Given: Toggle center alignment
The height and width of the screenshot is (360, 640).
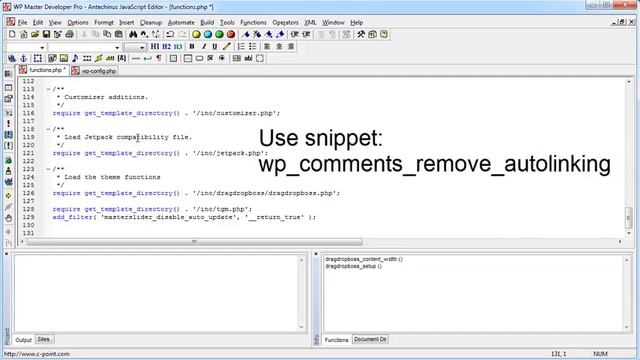Looking at the screenshot, I should (x=279, y=47).
